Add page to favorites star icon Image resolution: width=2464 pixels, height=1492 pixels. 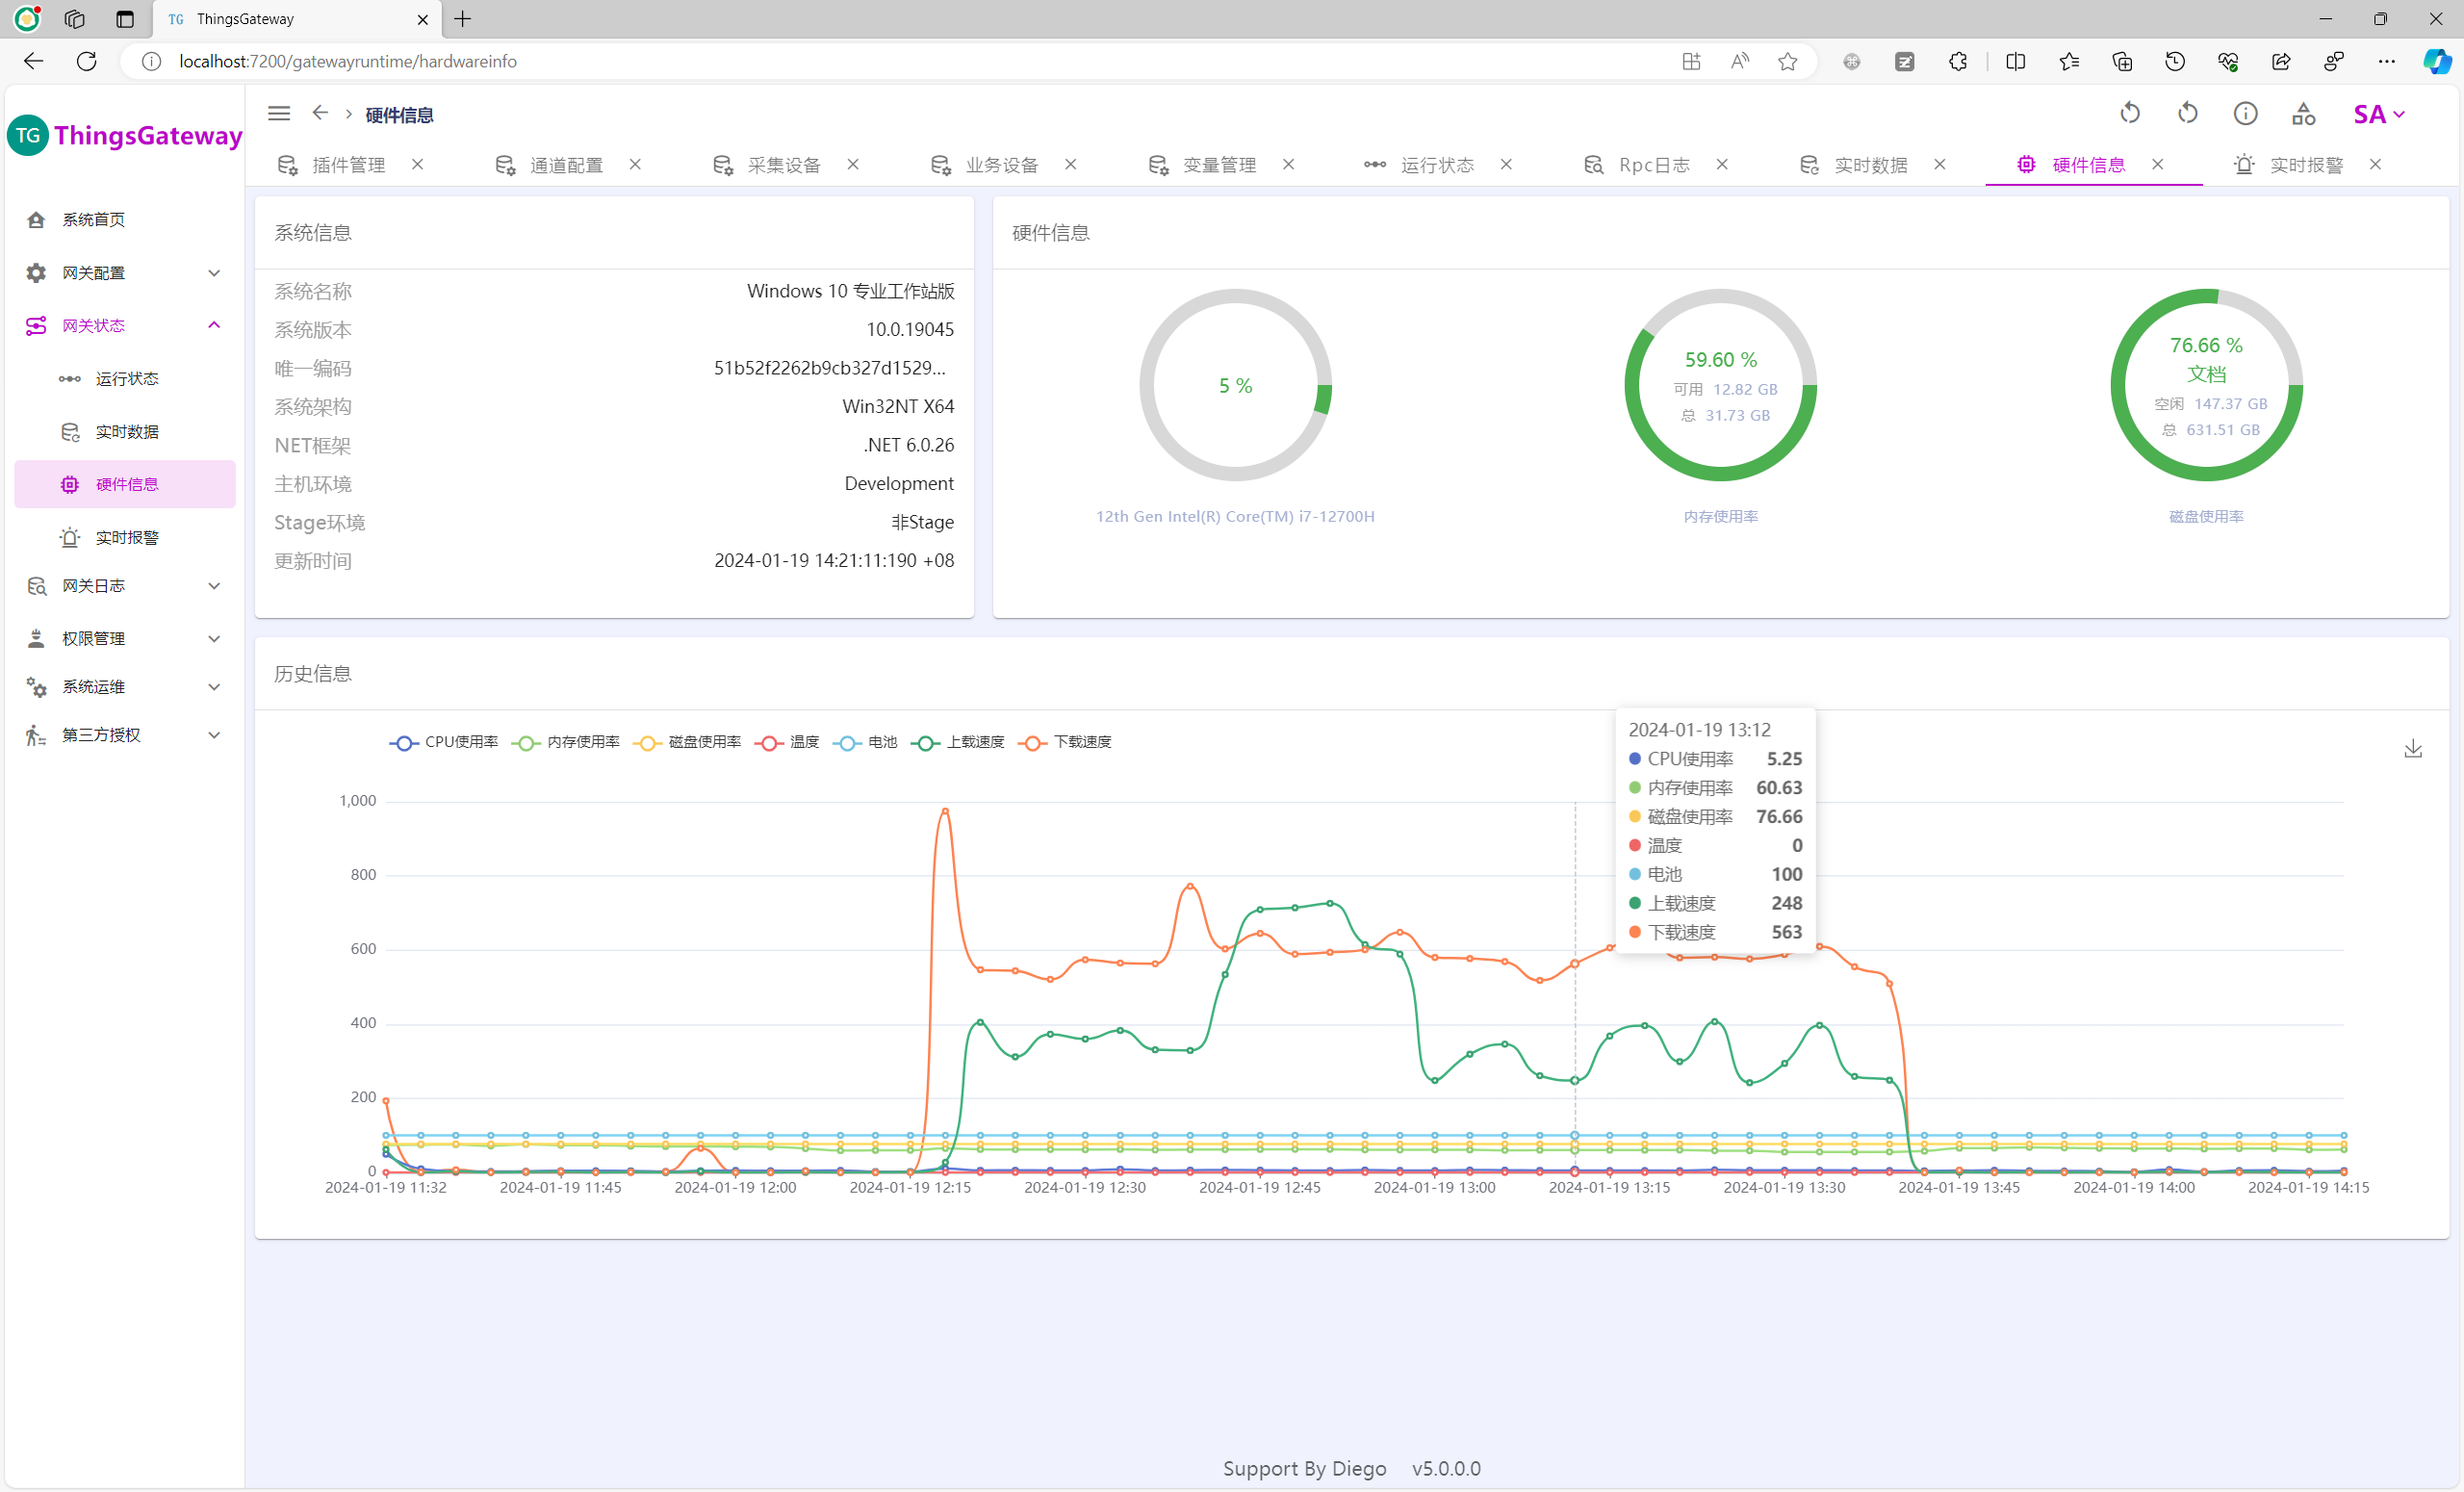1787,62
